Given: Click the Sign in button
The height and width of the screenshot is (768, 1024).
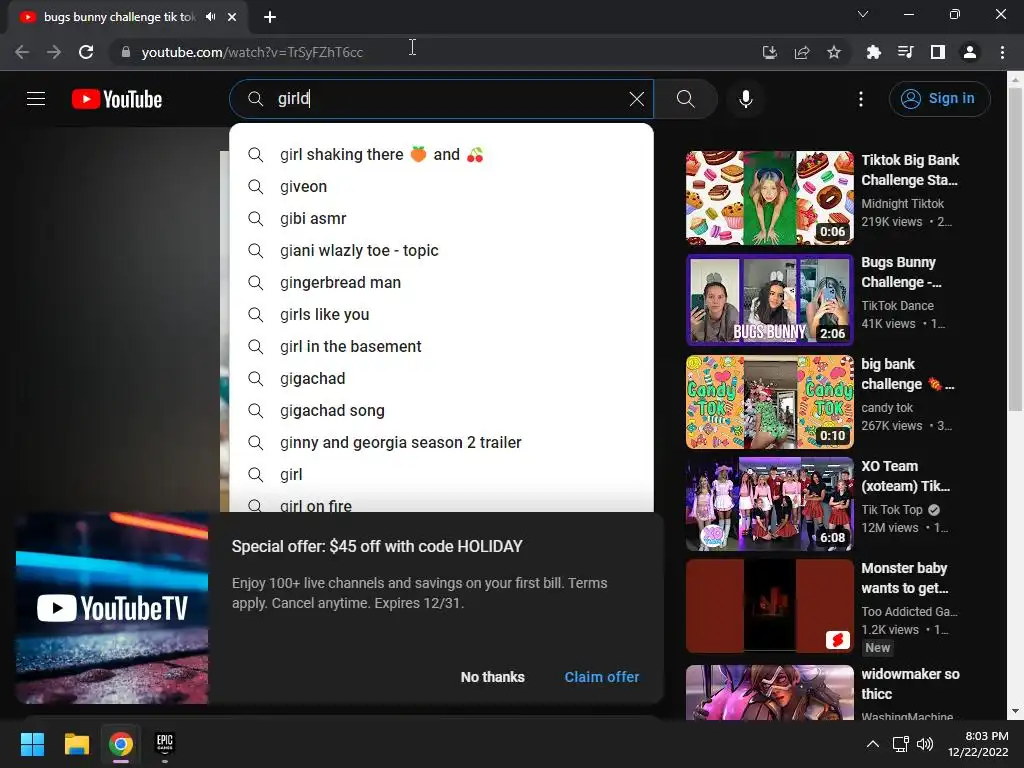Looking at the screenshot, I should [x=939, y=99].
